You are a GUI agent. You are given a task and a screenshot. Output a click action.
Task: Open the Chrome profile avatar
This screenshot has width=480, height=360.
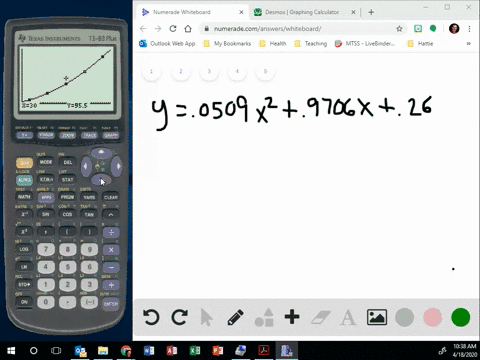tap(454, 29)
